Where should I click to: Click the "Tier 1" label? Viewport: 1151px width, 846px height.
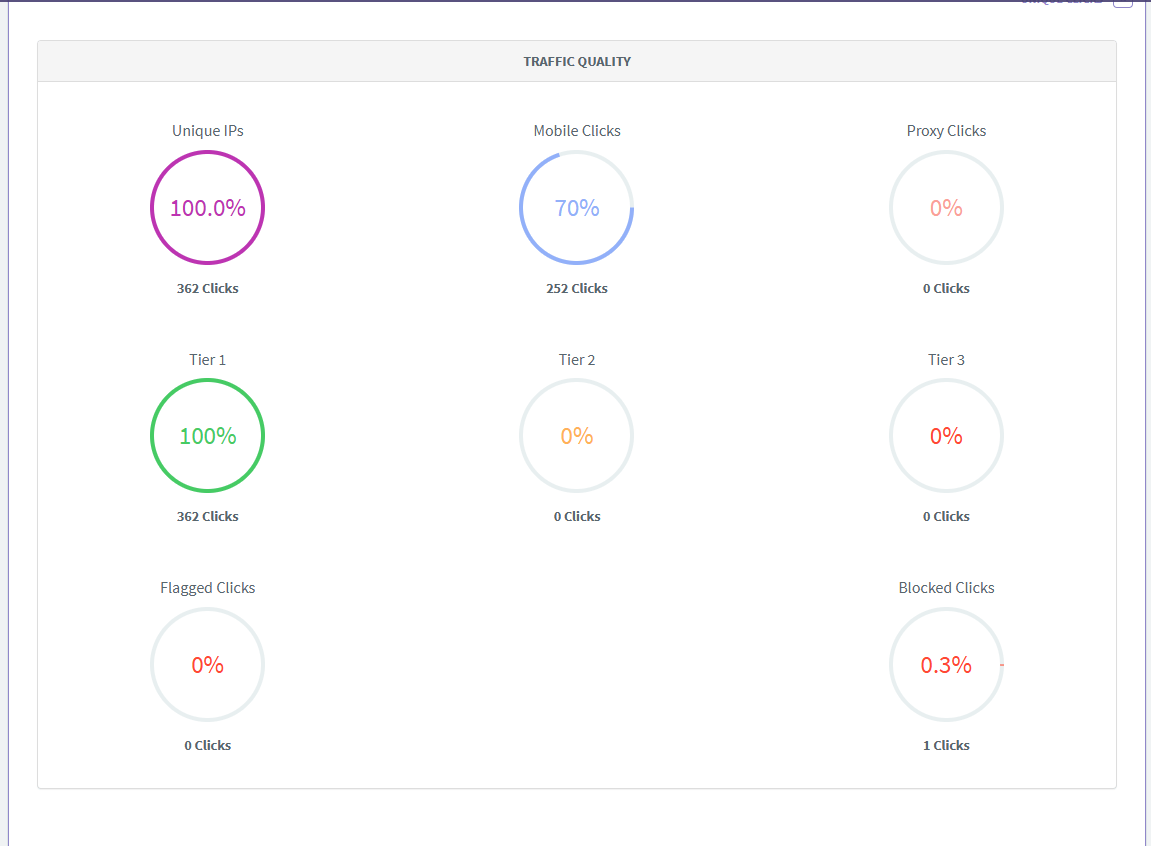point(208,360)
